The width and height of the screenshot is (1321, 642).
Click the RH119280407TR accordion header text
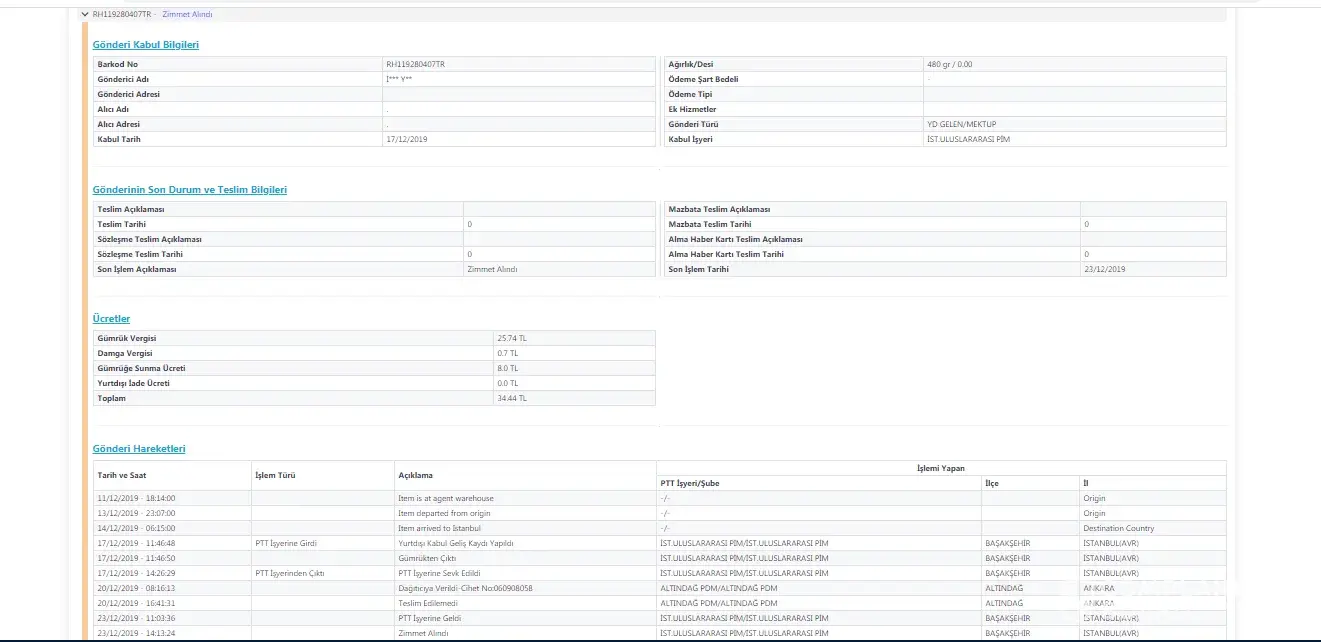[x=122, y=15]
